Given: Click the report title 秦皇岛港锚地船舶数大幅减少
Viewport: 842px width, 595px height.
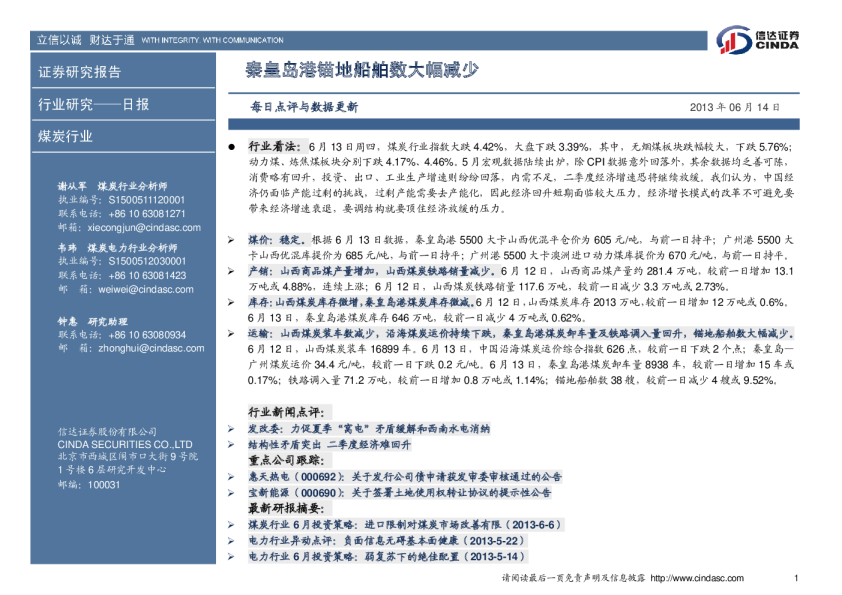Looking at the screenshot, I should pyautogui.click(x=363, y=70).
